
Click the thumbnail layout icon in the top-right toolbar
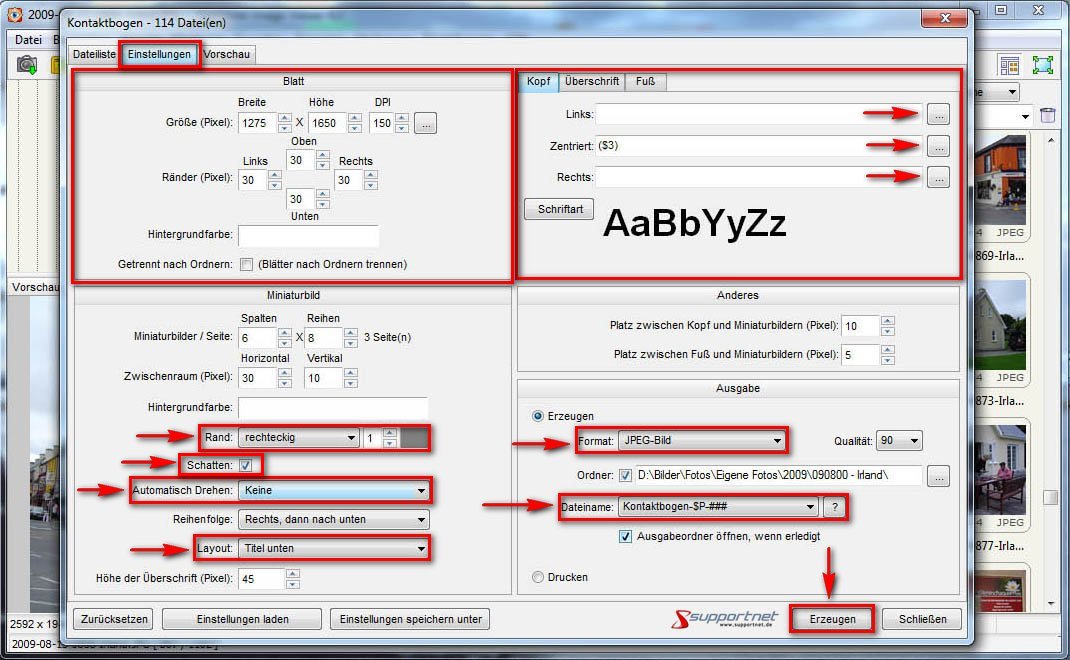coord(1010,65)
